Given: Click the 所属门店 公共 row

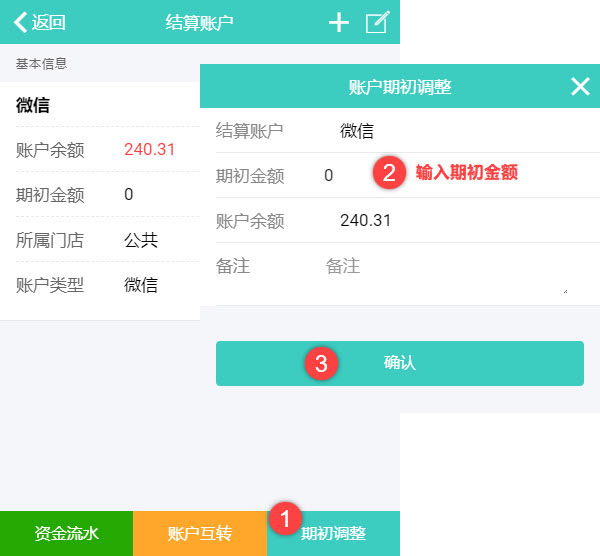Looking at the screenshot, I should point(100,240).
